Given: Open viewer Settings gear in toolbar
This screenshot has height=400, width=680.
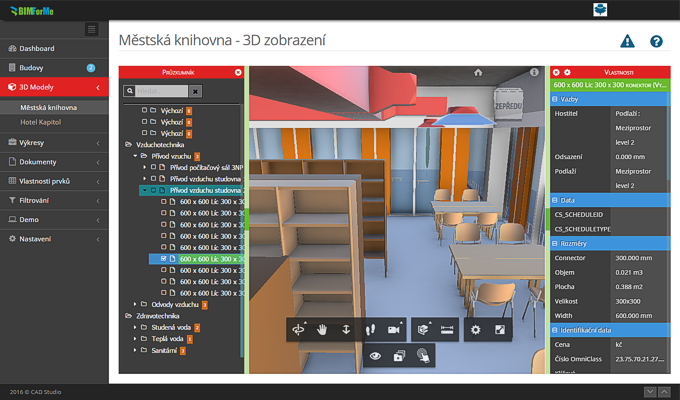Looking at the screenshot, I should (476, 329).
